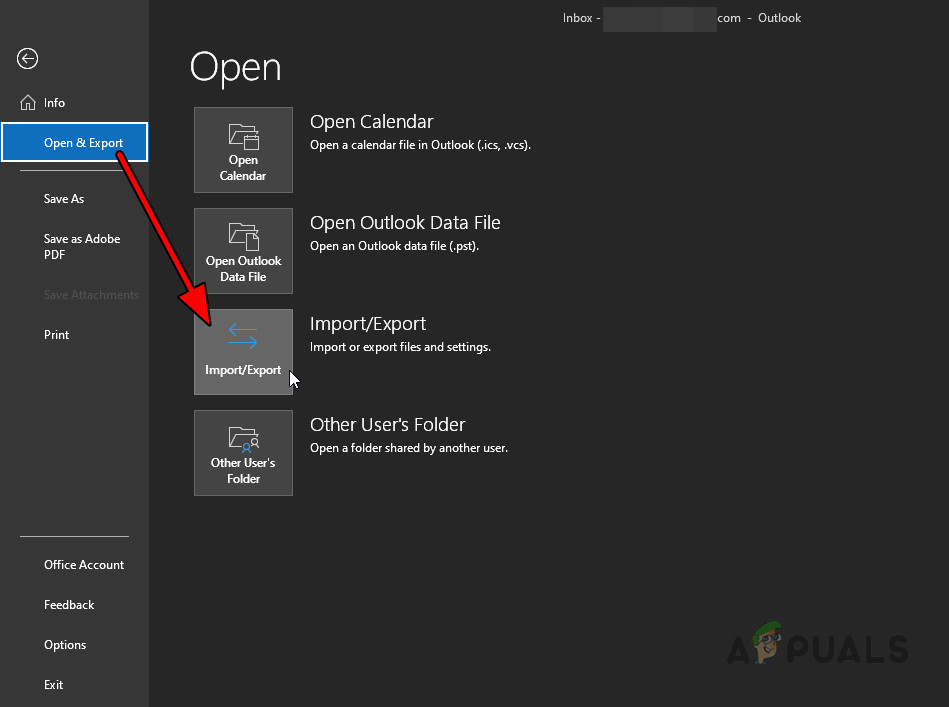949x707 pixels.
Task: Exit Outlook from the sidebar
Action: pyautogui.click(x=53, y=684)
